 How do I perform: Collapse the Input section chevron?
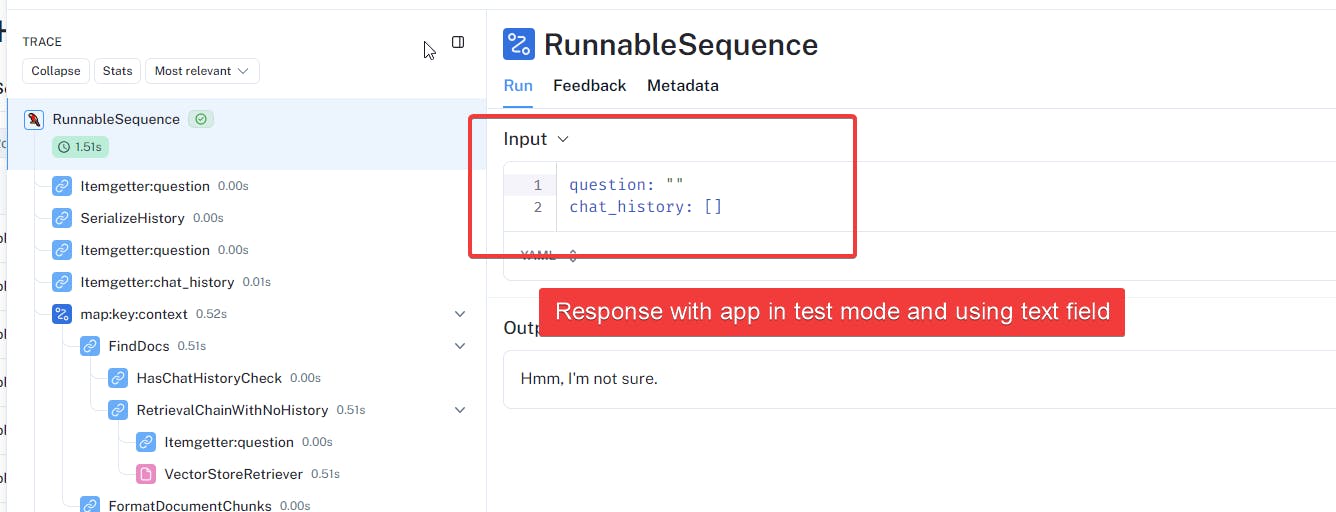click(x=563, y=140)
